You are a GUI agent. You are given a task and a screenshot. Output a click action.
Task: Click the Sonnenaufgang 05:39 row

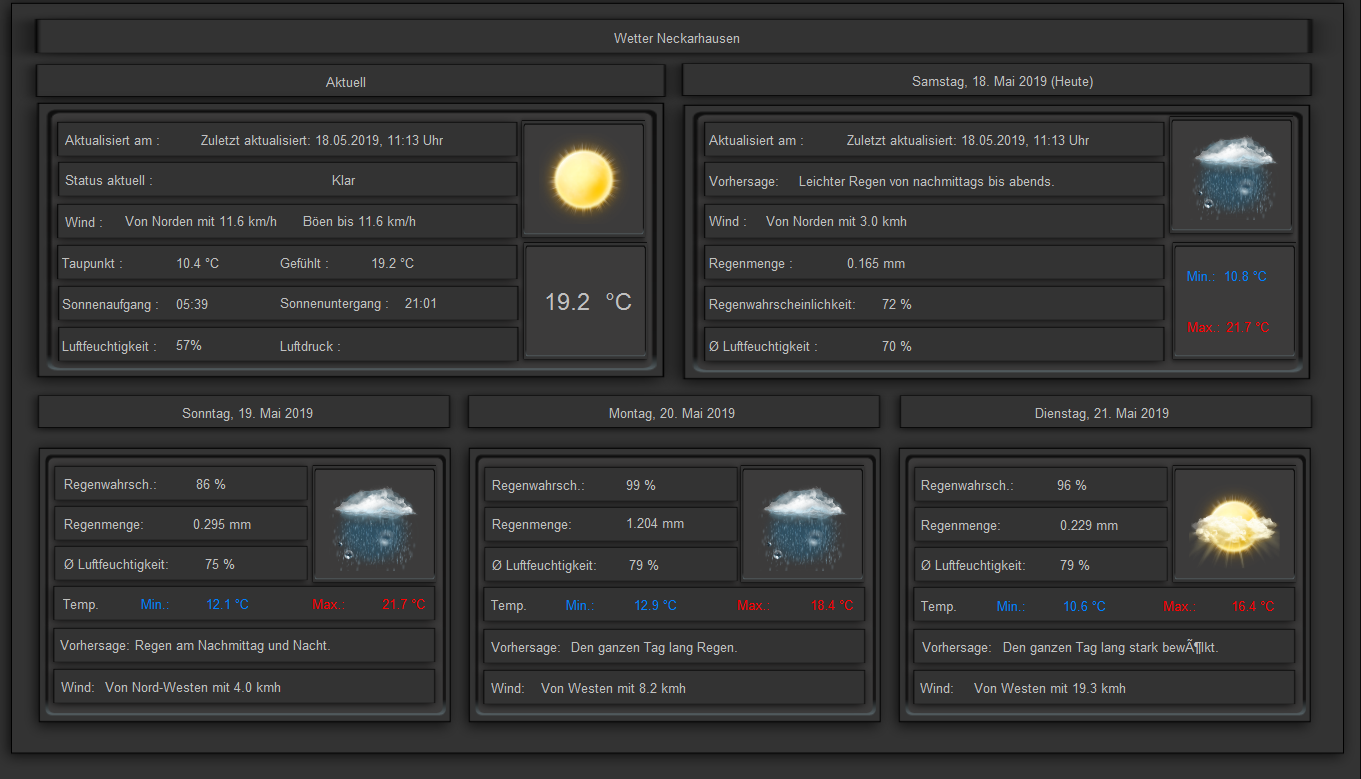(287, 304)
